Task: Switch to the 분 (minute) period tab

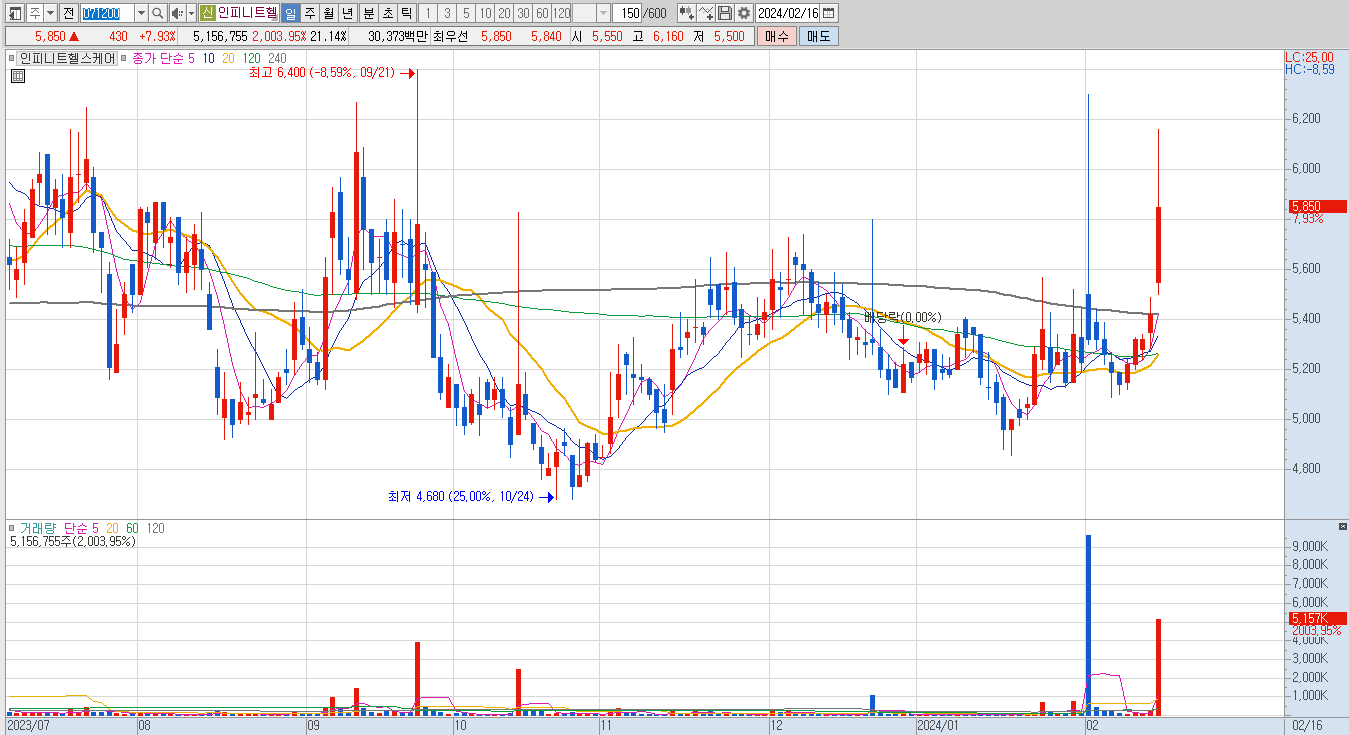Action: 368,13
